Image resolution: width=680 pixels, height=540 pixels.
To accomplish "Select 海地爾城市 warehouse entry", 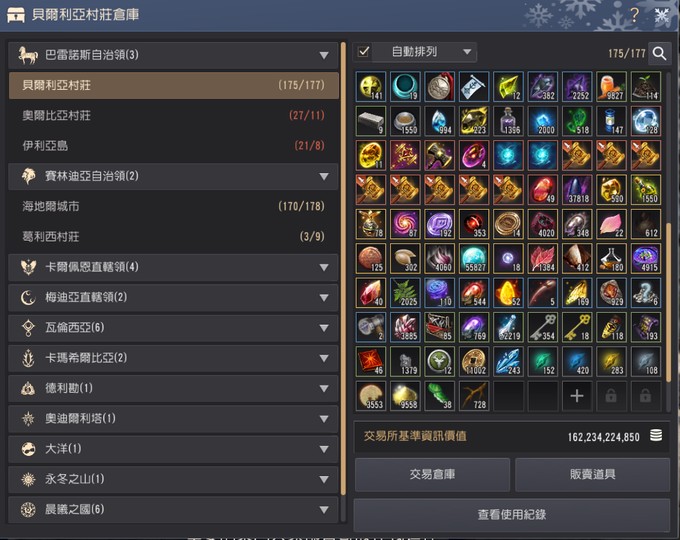I will [173, 206].
